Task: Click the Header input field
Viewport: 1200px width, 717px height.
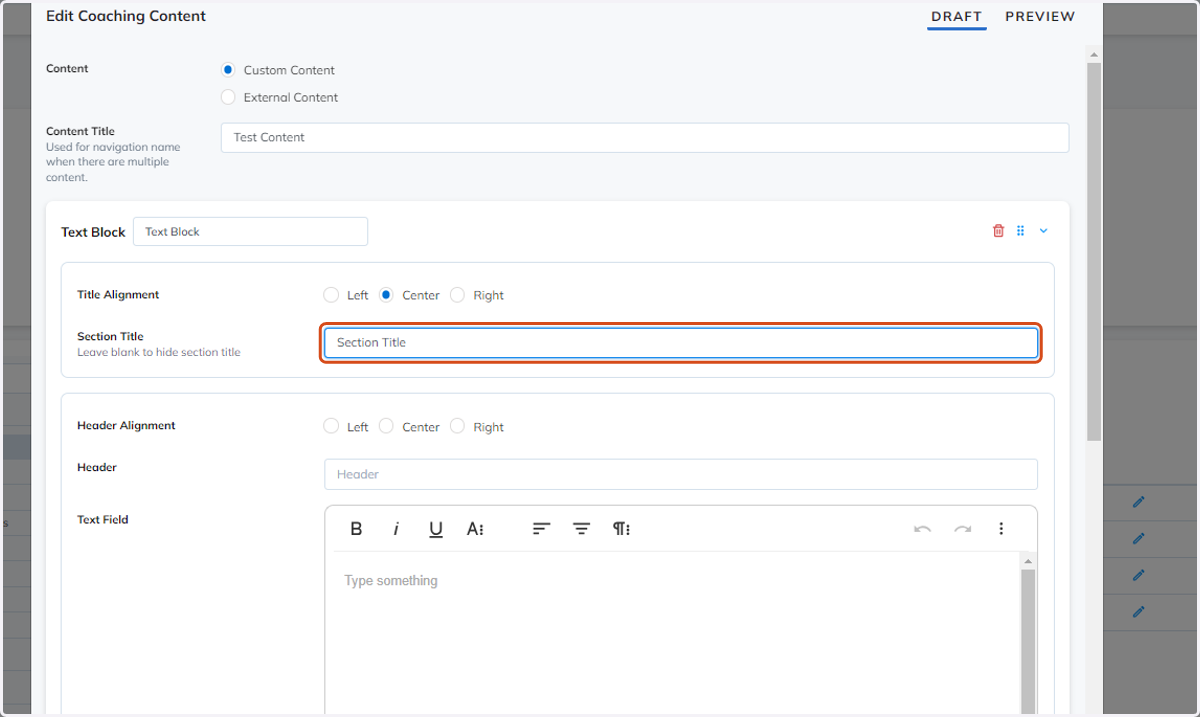Action: [681, 474]
